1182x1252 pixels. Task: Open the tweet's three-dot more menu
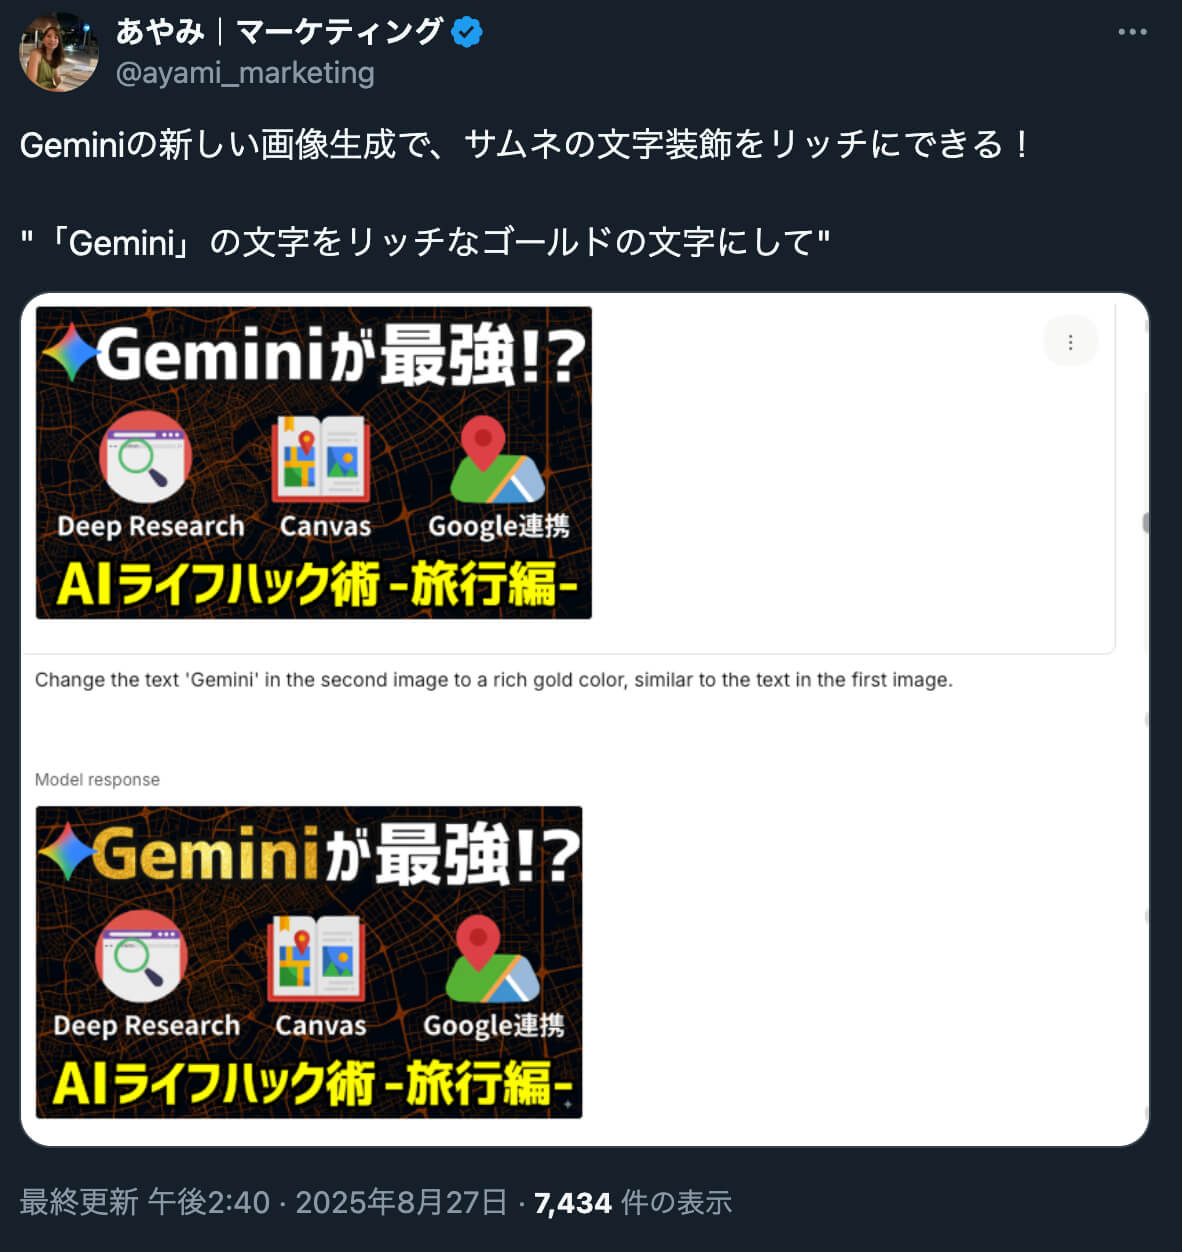[x=1132, y=32]
